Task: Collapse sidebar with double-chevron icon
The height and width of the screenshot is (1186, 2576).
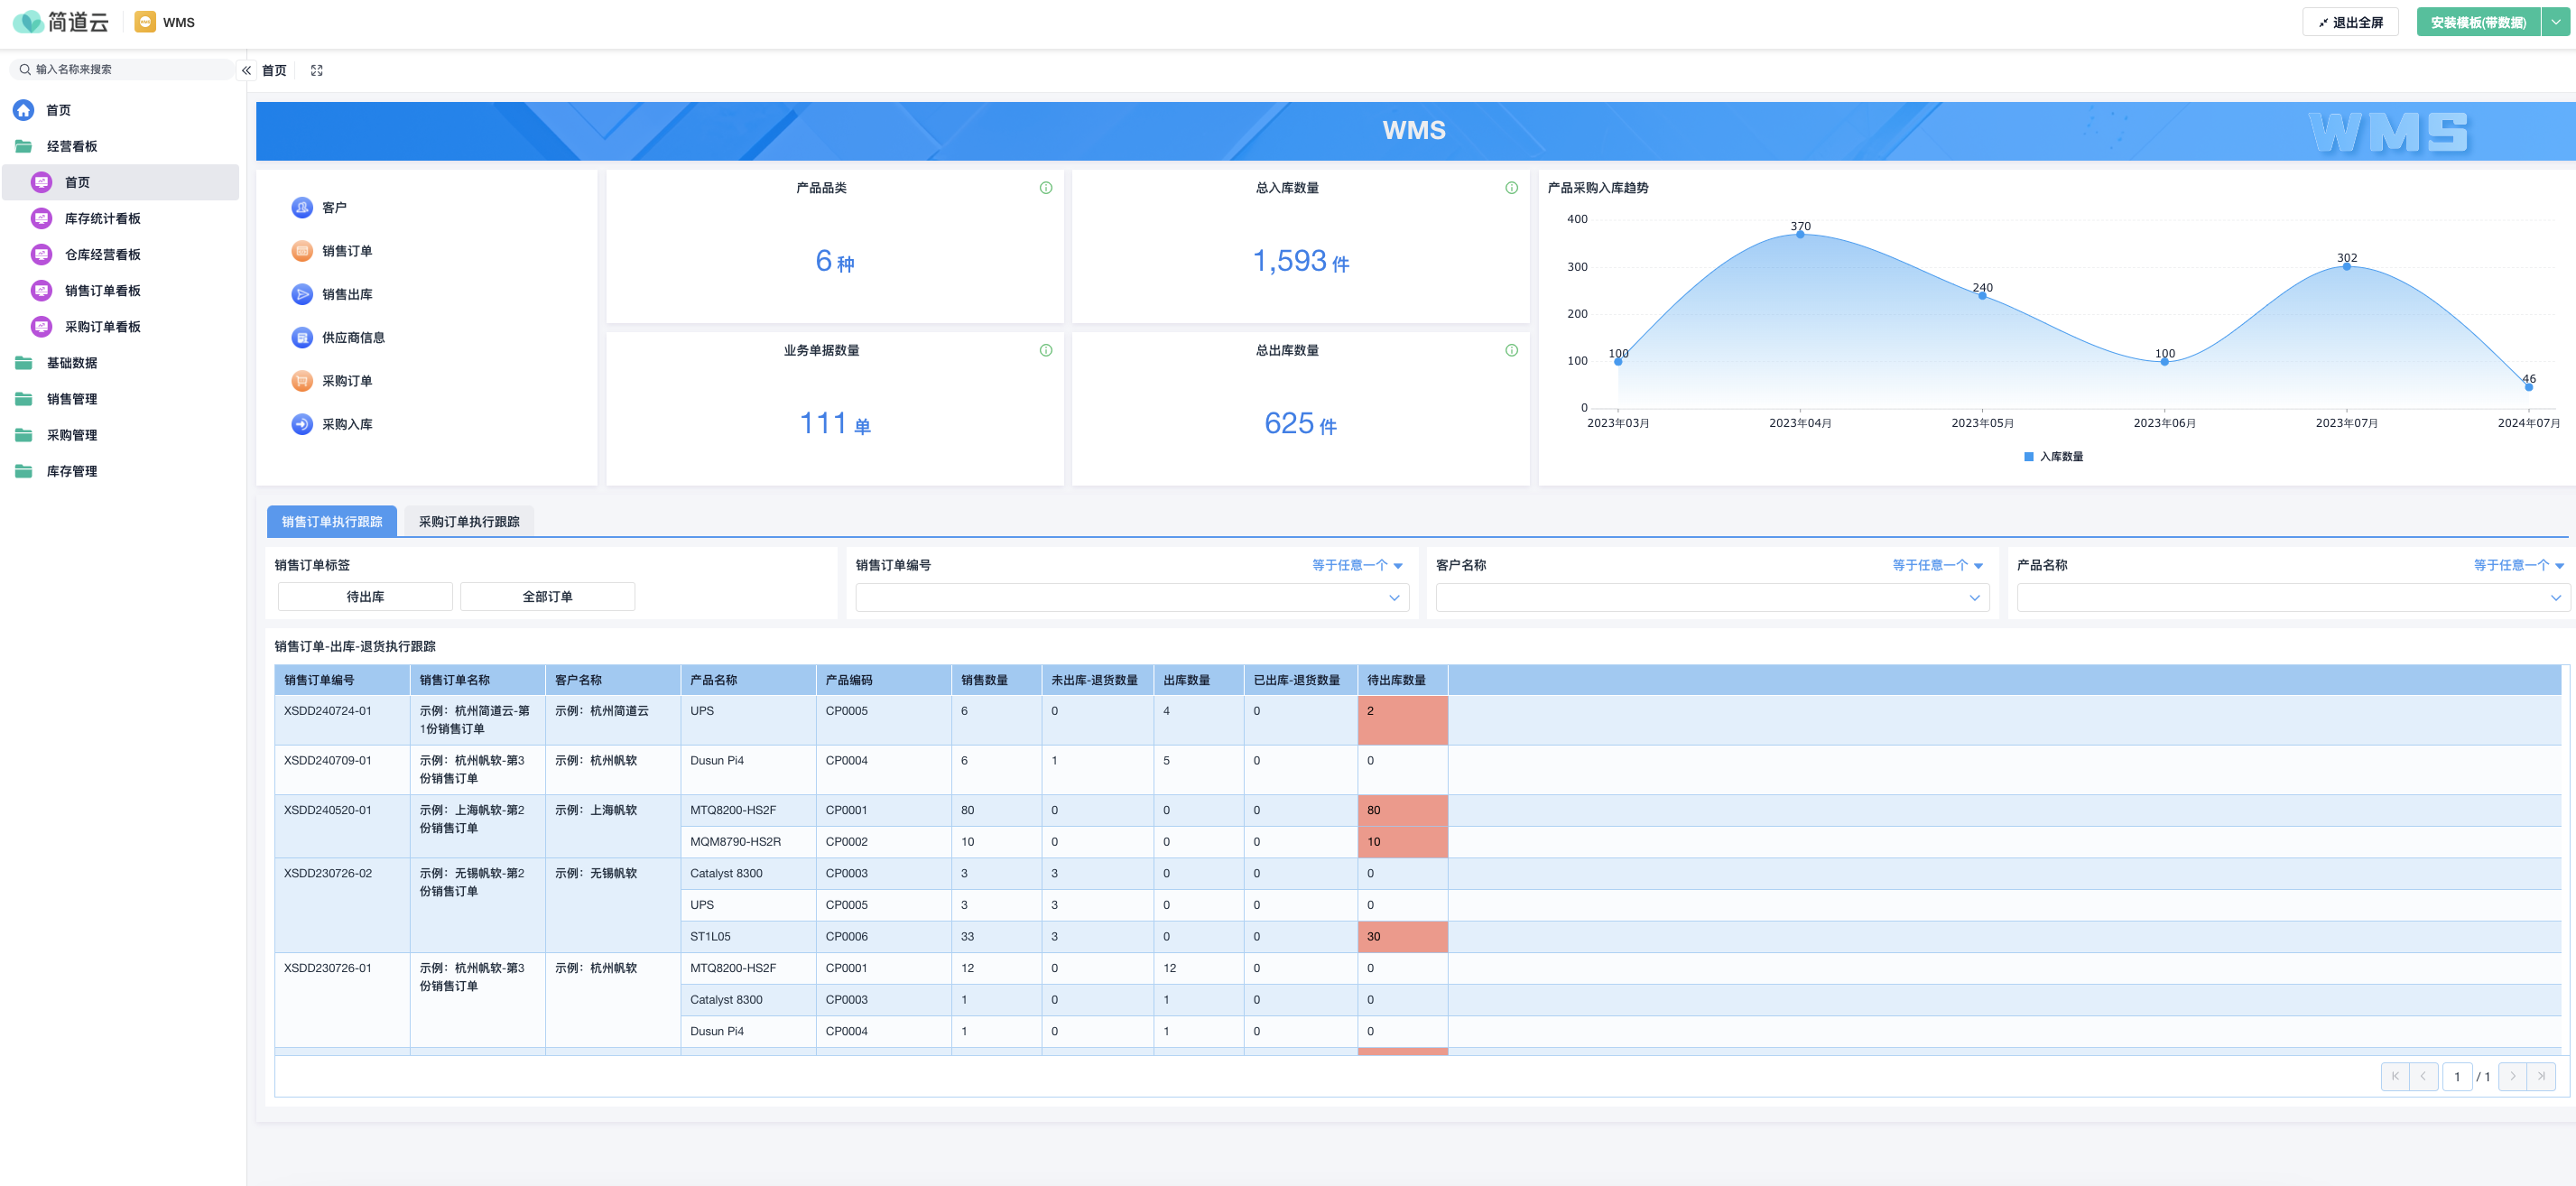Action: [x=246, y=71]
